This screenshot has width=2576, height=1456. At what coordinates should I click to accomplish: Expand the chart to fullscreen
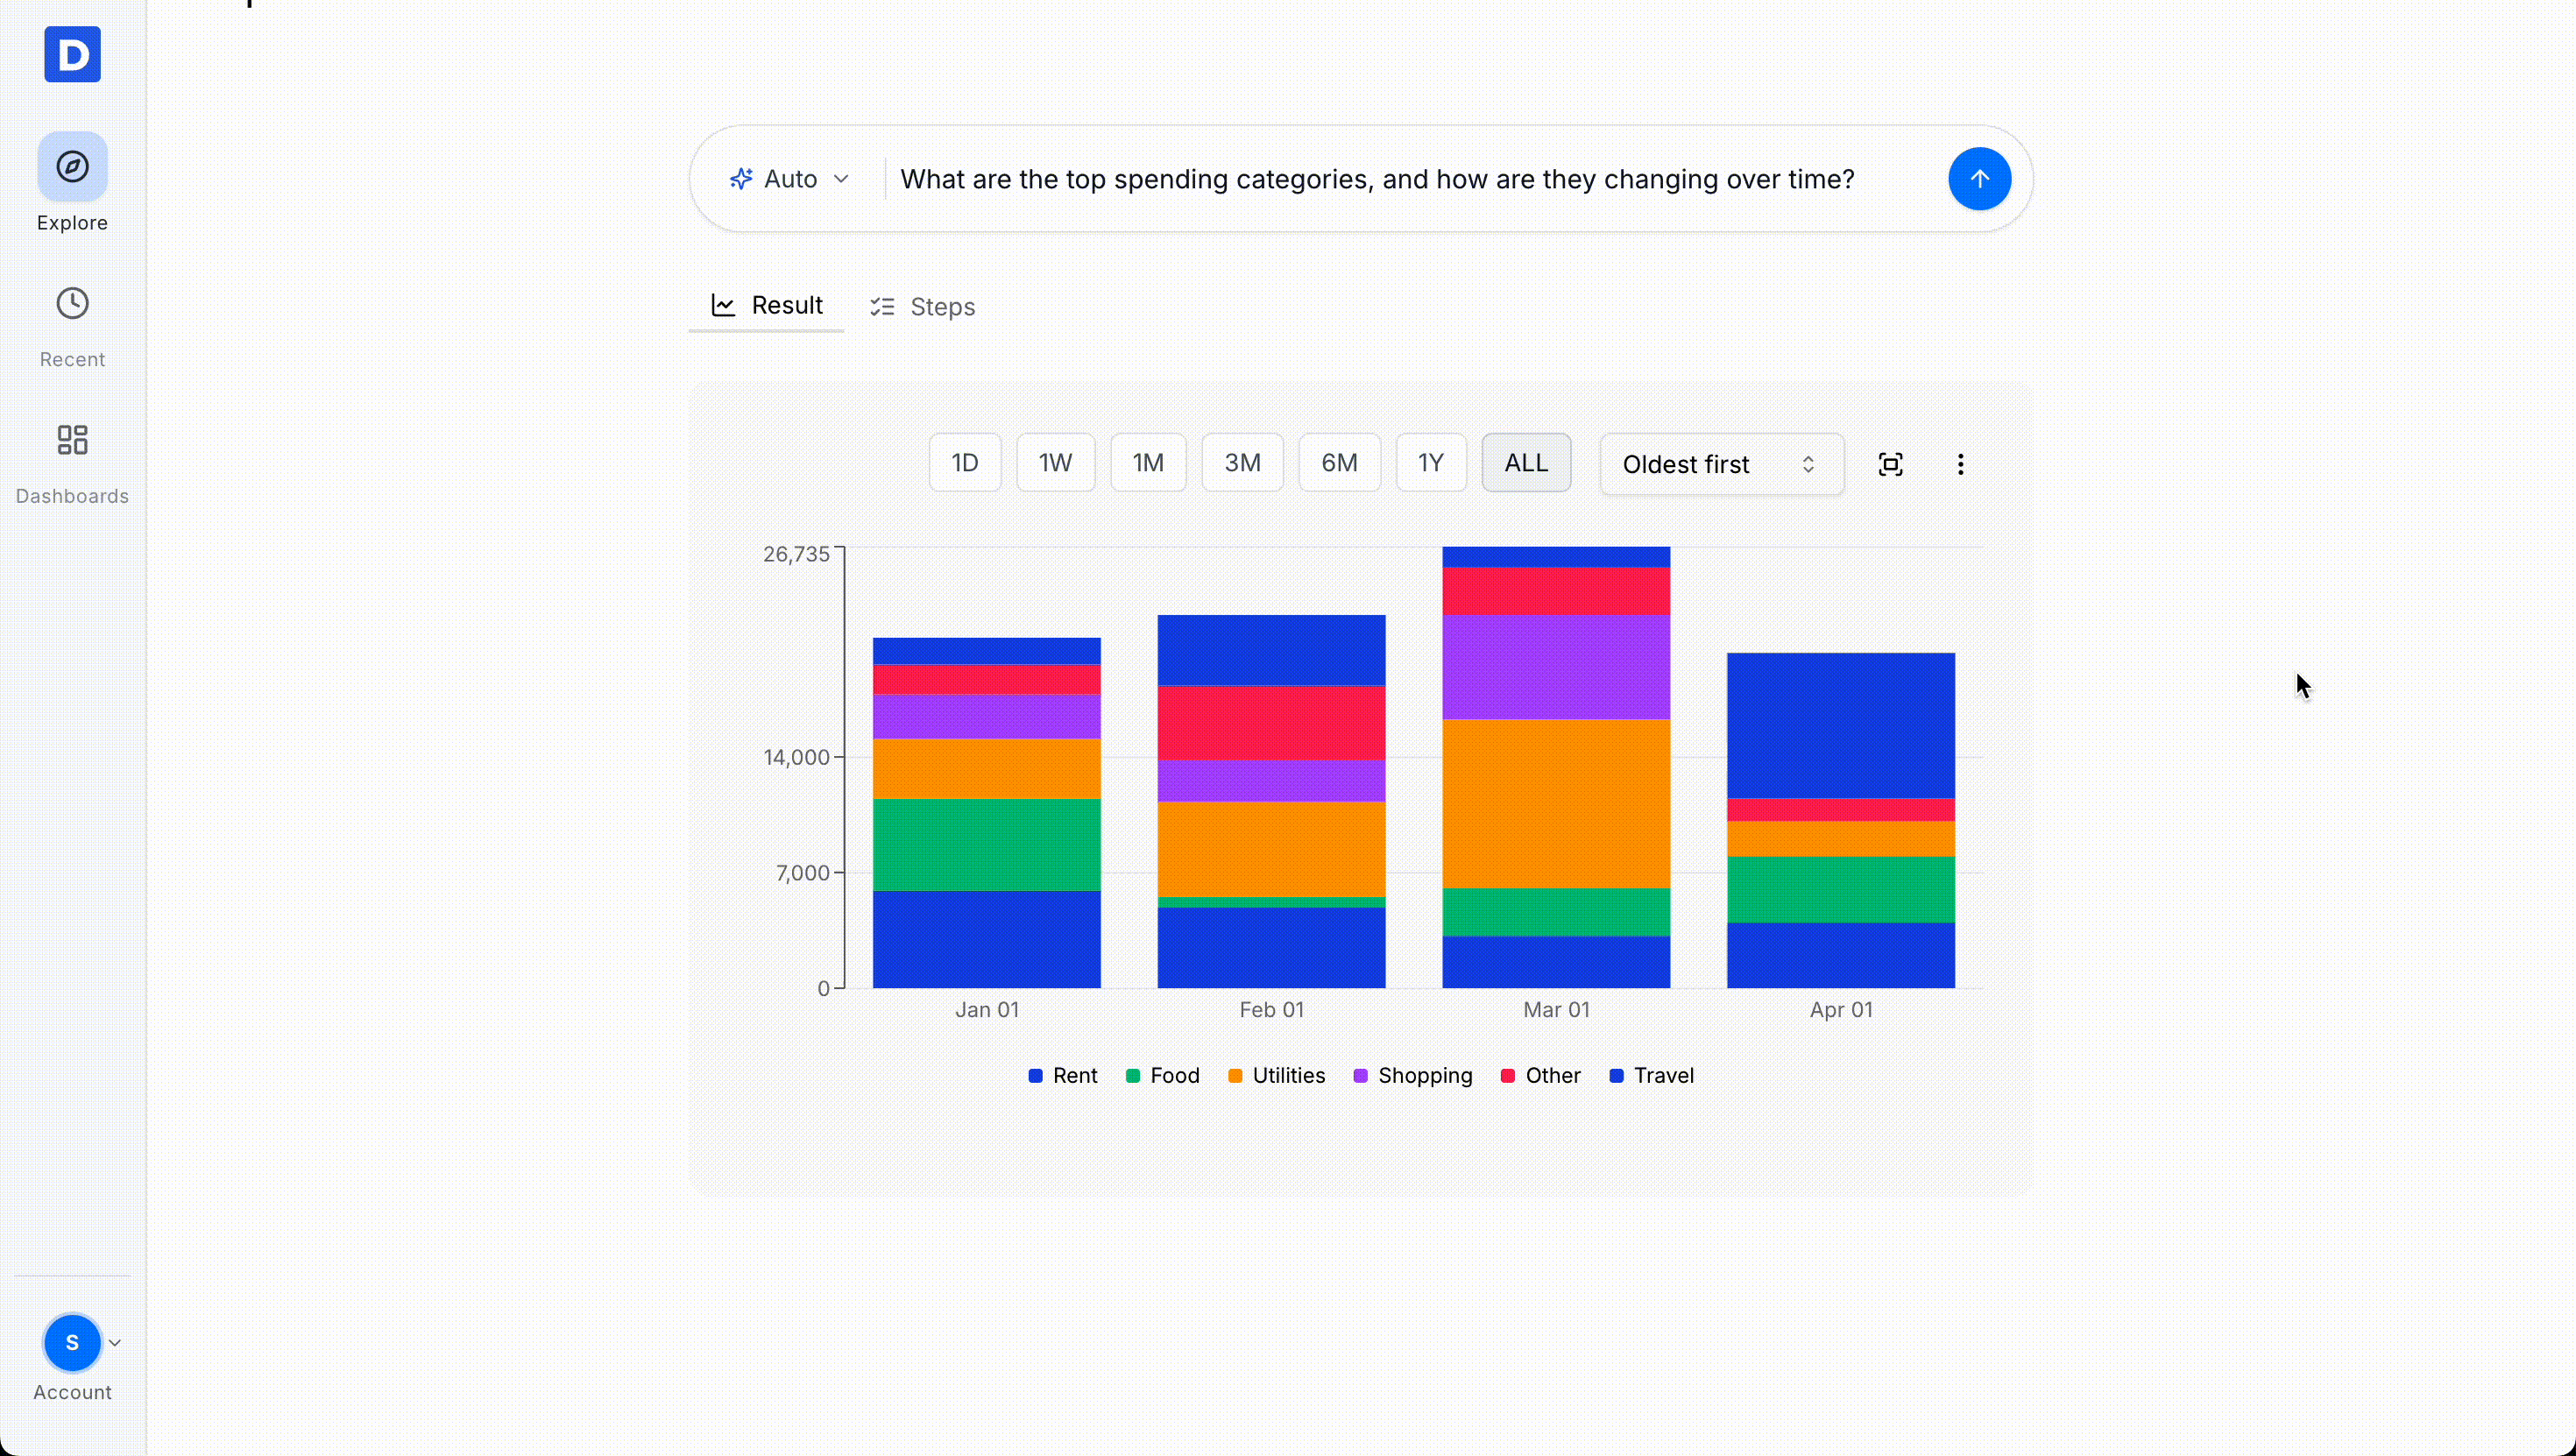pos(1890,463)
